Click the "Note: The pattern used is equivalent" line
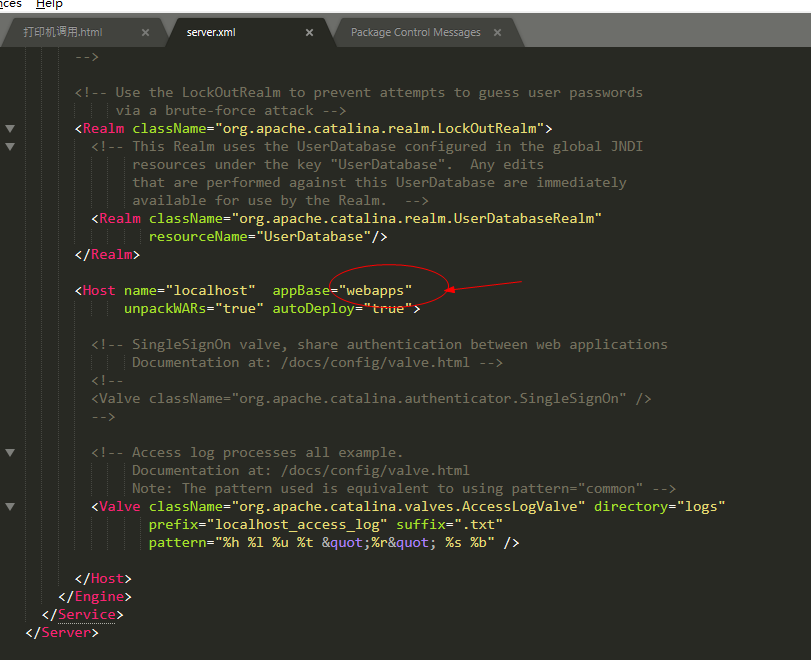The width and height of the screenshot is (811, 660). (x=404, y=489)
